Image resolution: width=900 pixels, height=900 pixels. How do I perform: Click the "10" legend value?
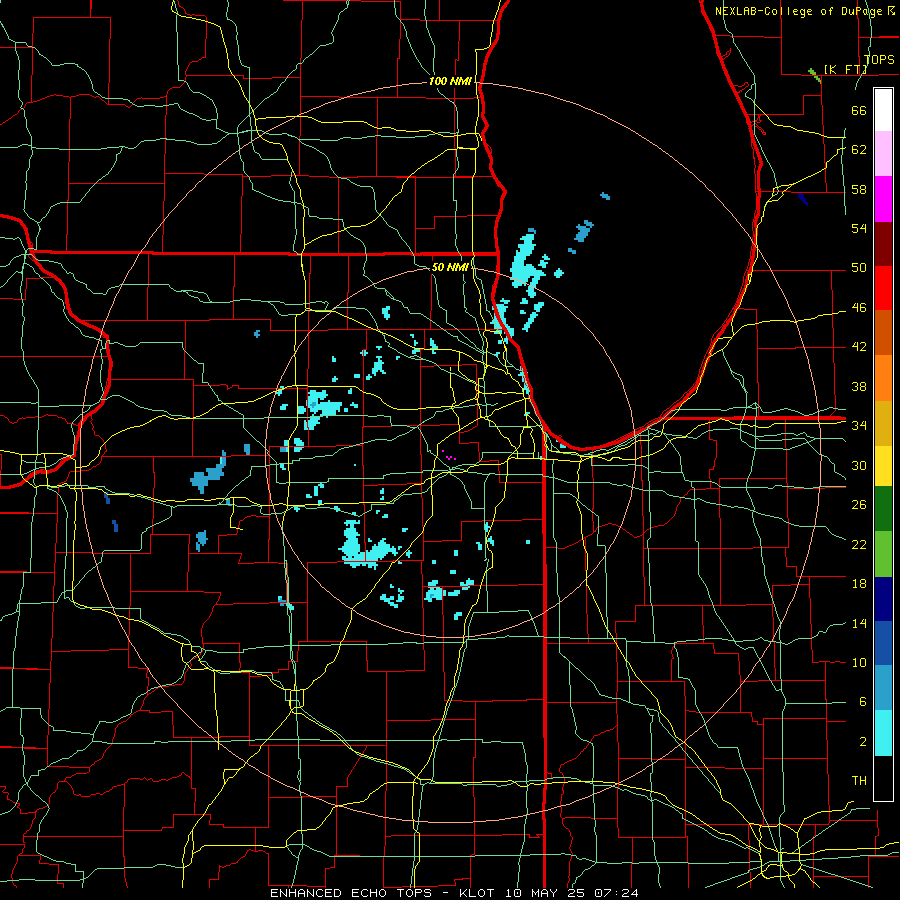coord(859,662)
